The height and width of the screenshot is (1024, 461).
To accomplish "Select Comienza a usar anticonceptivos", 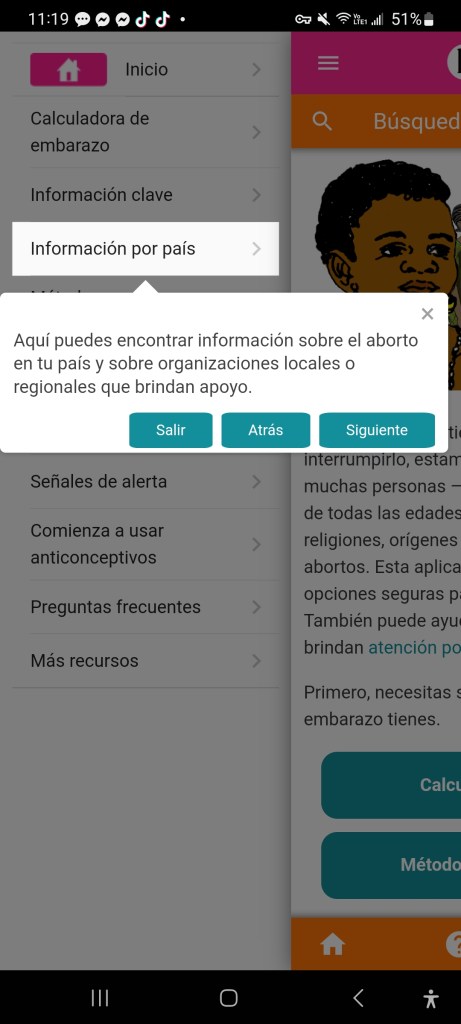I will [x=146, y=544].
